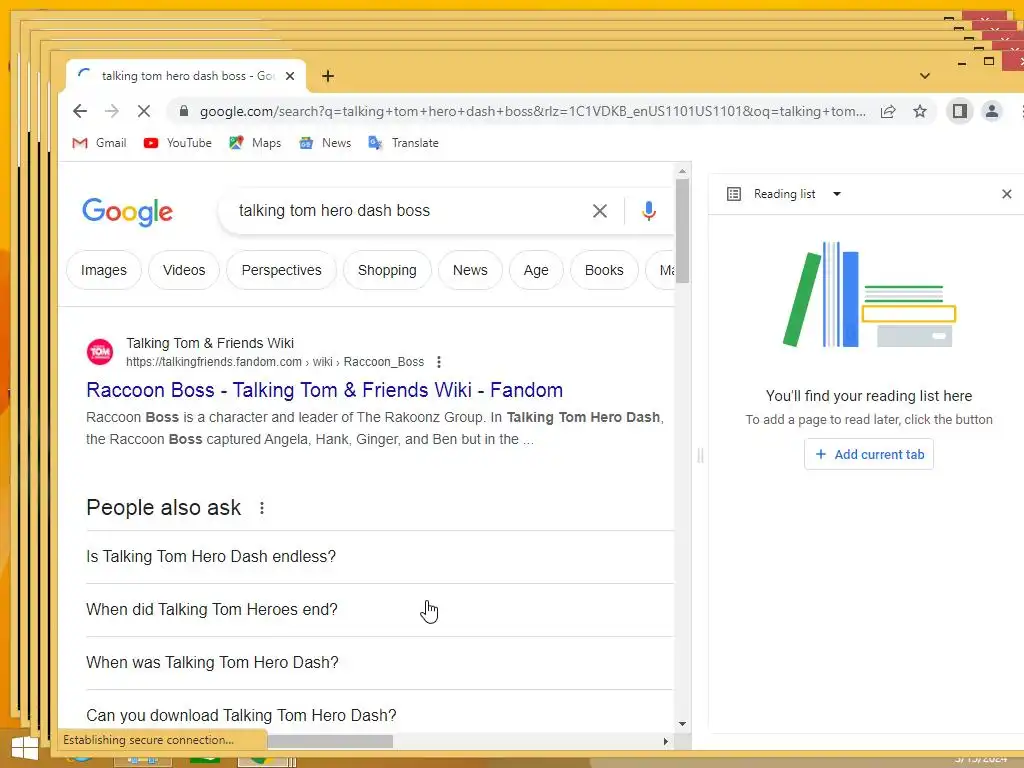1024x768 pixels.
Task: Open the three-dot menu beside People also ask
Action: click(262, 508)
